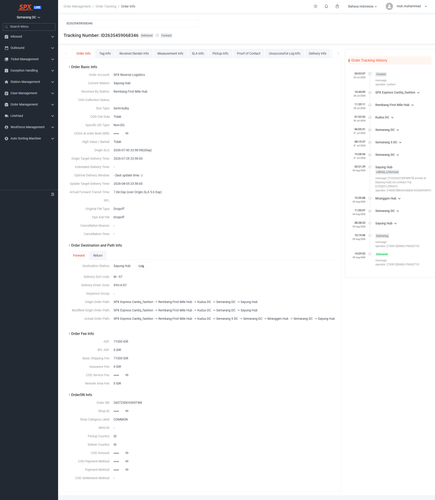Click the Forward badge beside tracking number
Image resolution: width=435 pixels, height=500 pixels.
coord(166,35)
